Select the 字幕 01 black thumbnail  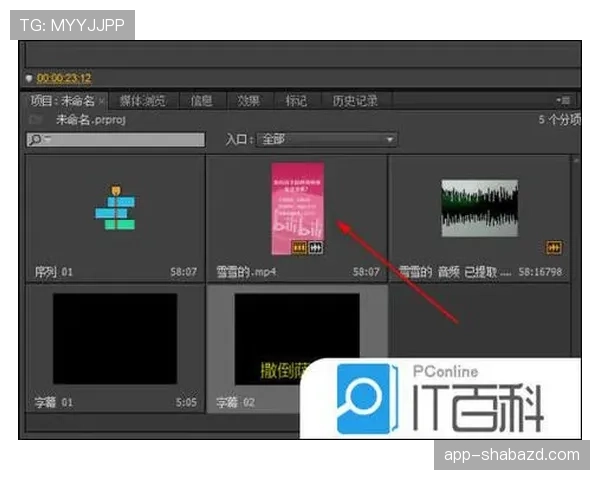coord(115,339)
